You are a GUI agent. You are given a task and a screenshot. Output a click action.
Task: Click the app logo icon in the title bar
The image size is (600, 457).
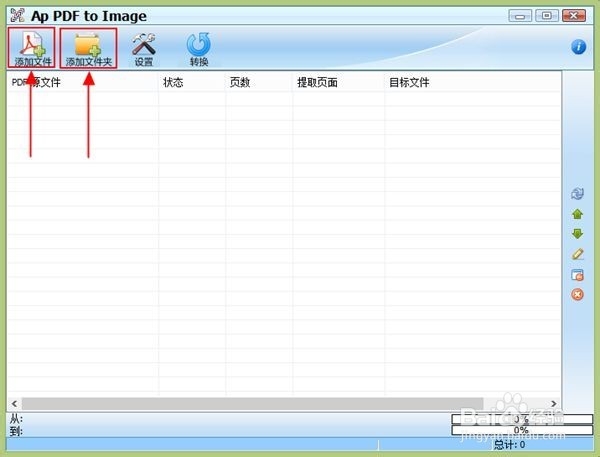(x=17, y=15)
